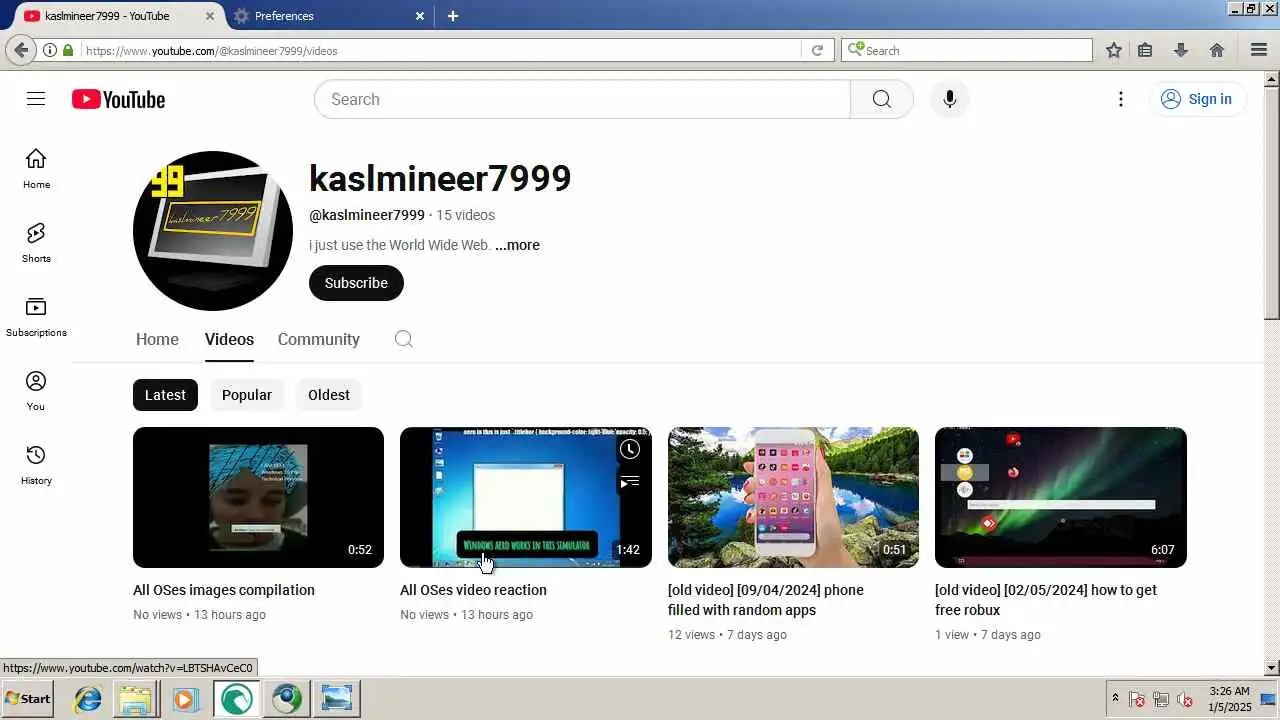Close the kaslmineer7999 - YouTube tab
Screen dimensions: 1280x720
click(210, 16)
